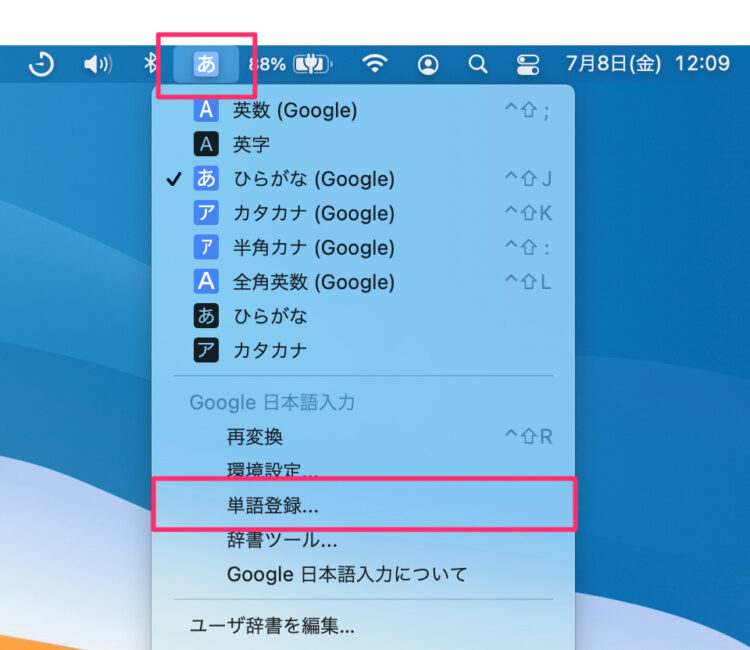Image resolution: width=750 pixels, height=650 pixels.
Task: Click 再変換 menu entry
Action: pyautogui.click(x=363, y=437)
